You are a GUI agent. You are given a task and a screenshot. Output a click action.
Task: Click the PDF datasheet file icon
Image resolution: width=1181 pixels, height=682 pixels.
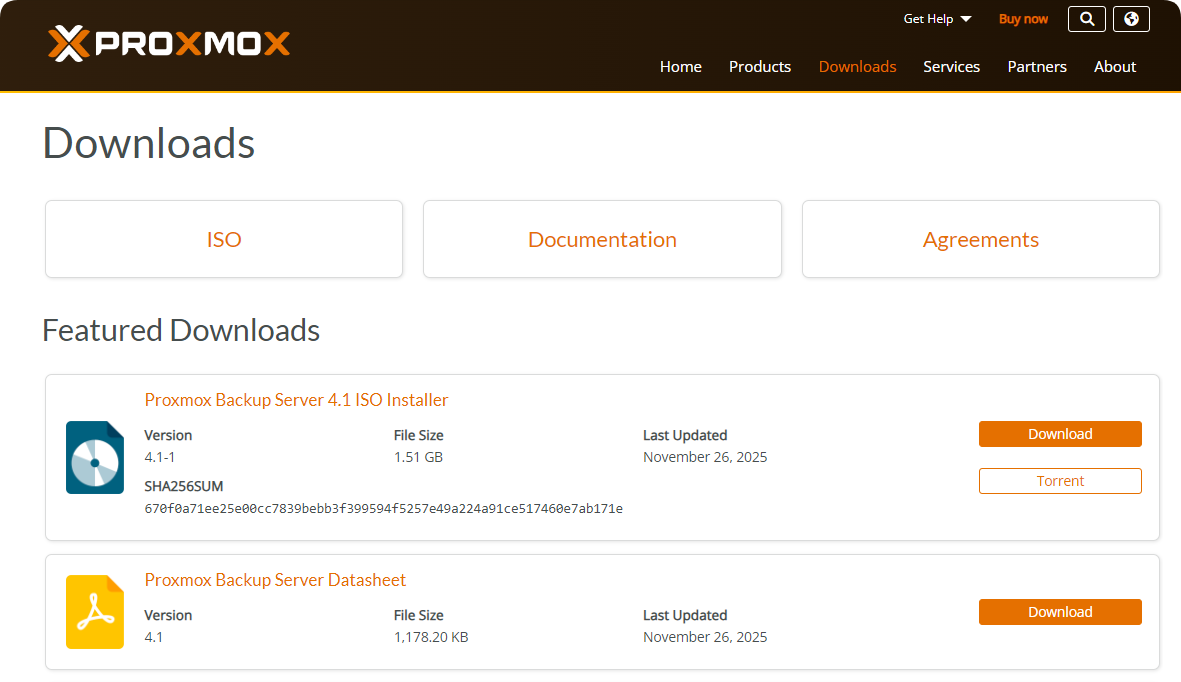95,611
